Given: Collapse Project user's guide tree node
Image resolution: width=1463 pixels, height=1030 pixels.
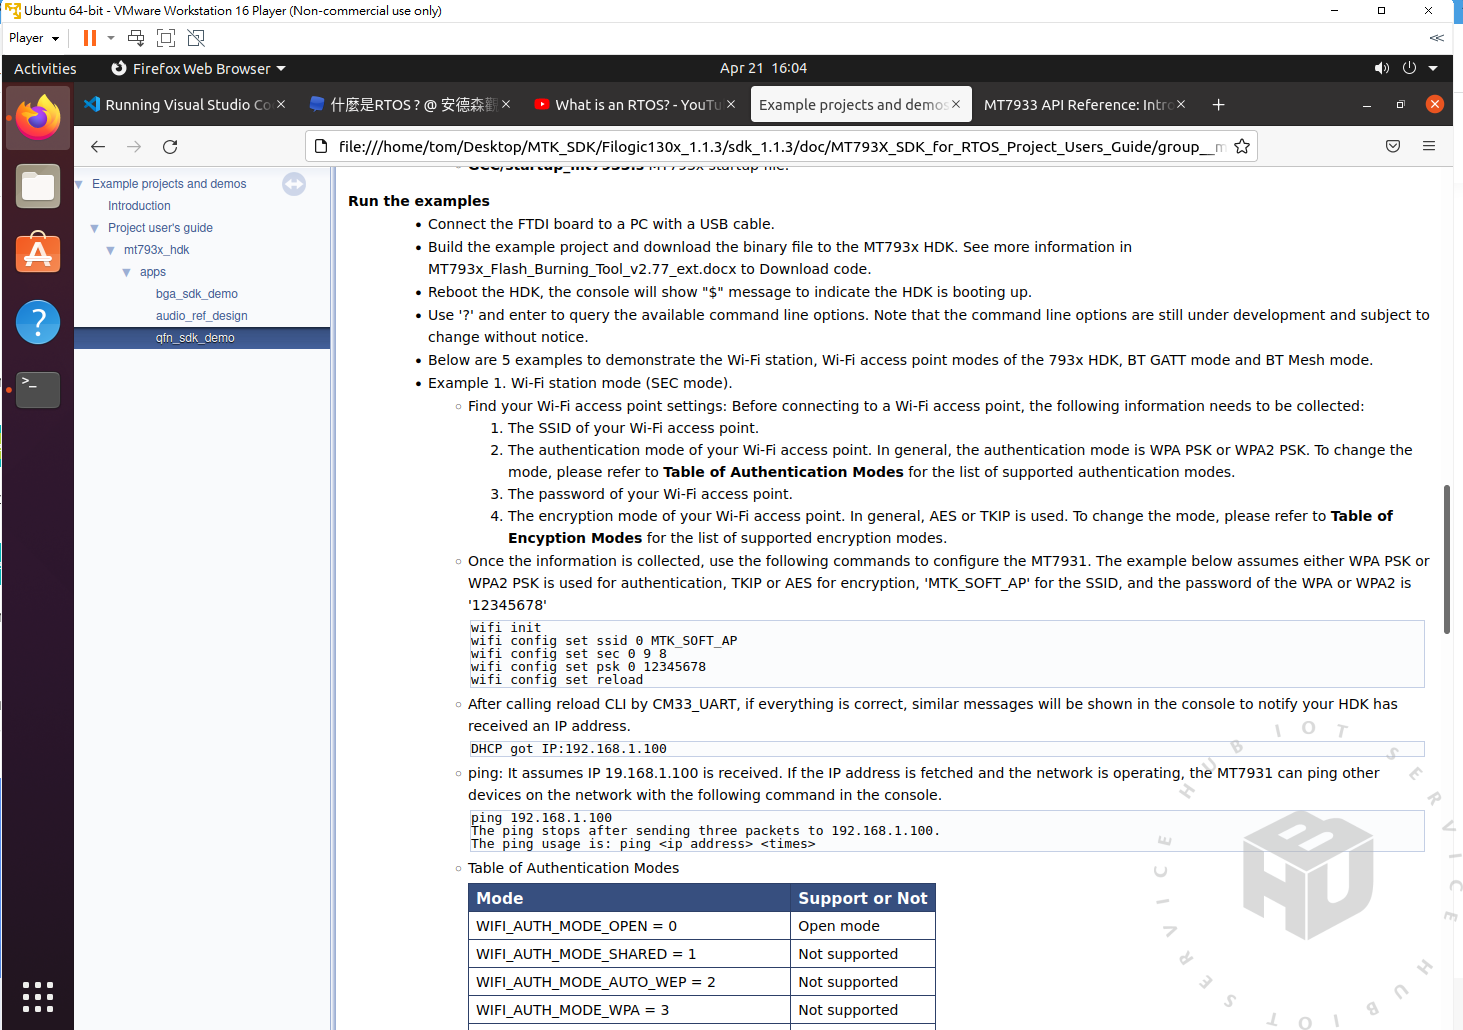Looking at the screenshot, I should 94,228.
